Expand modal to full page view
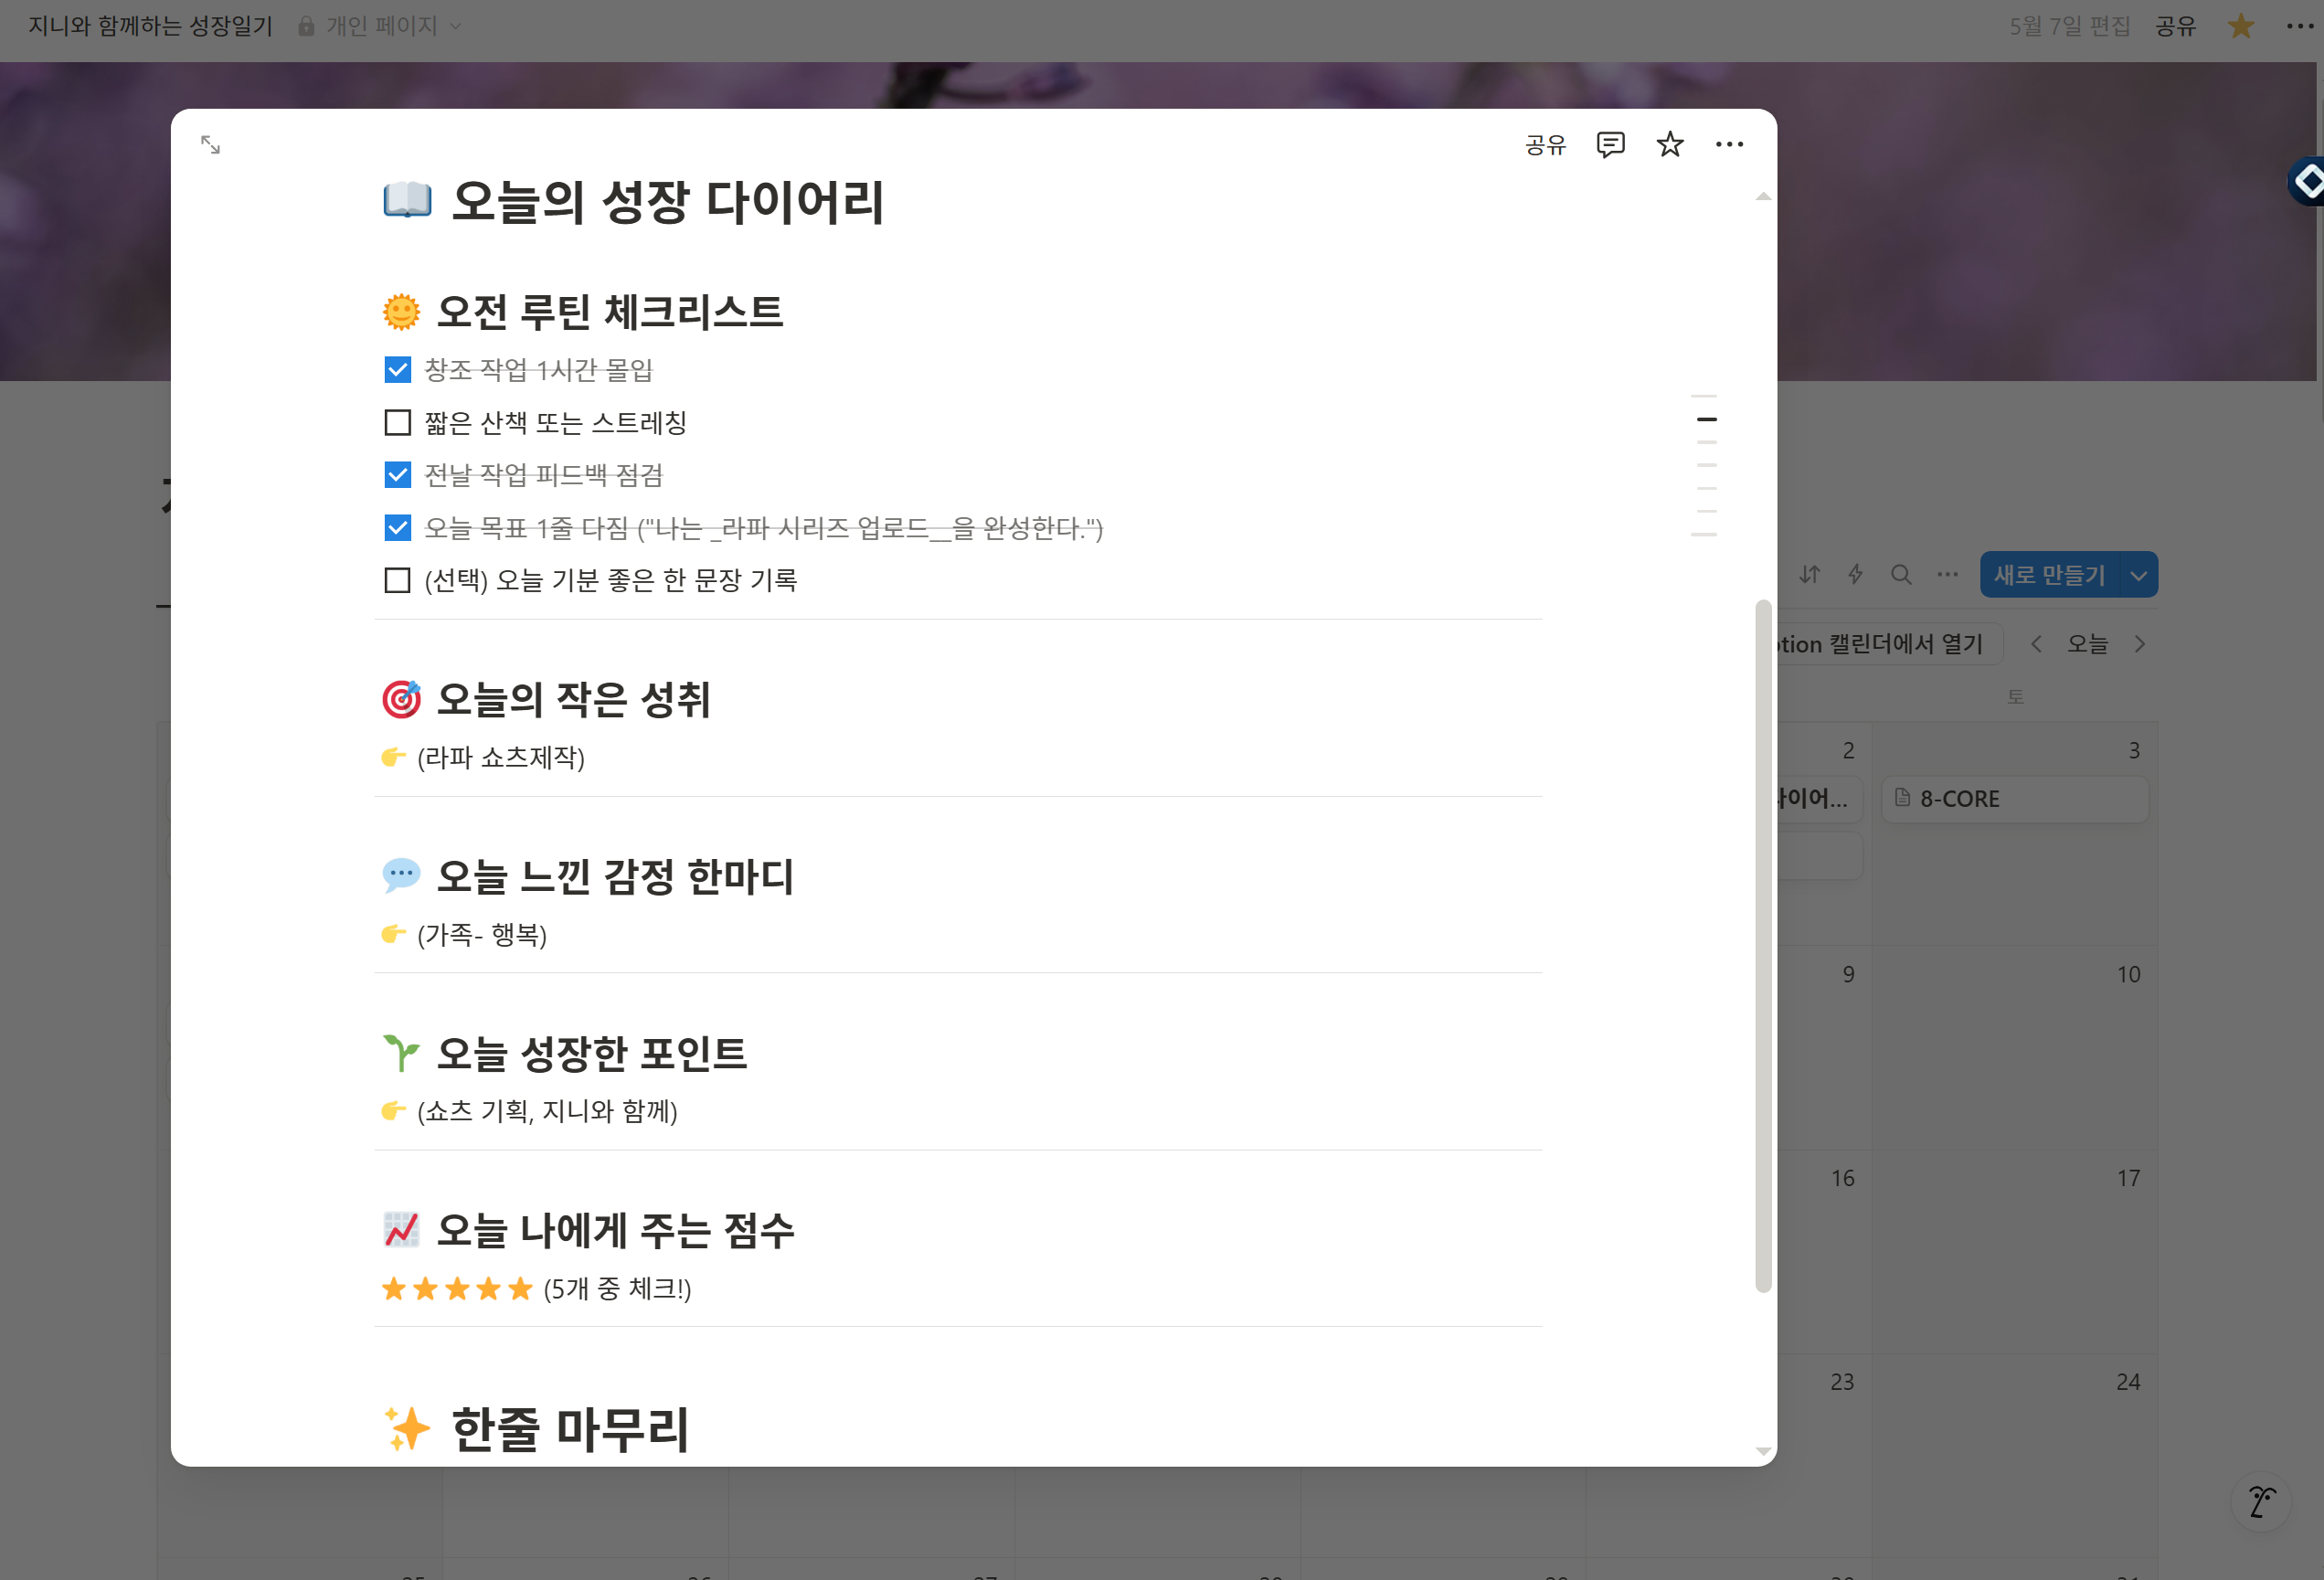Viewport: 2324px width, 1580px height. click(210, 145)
